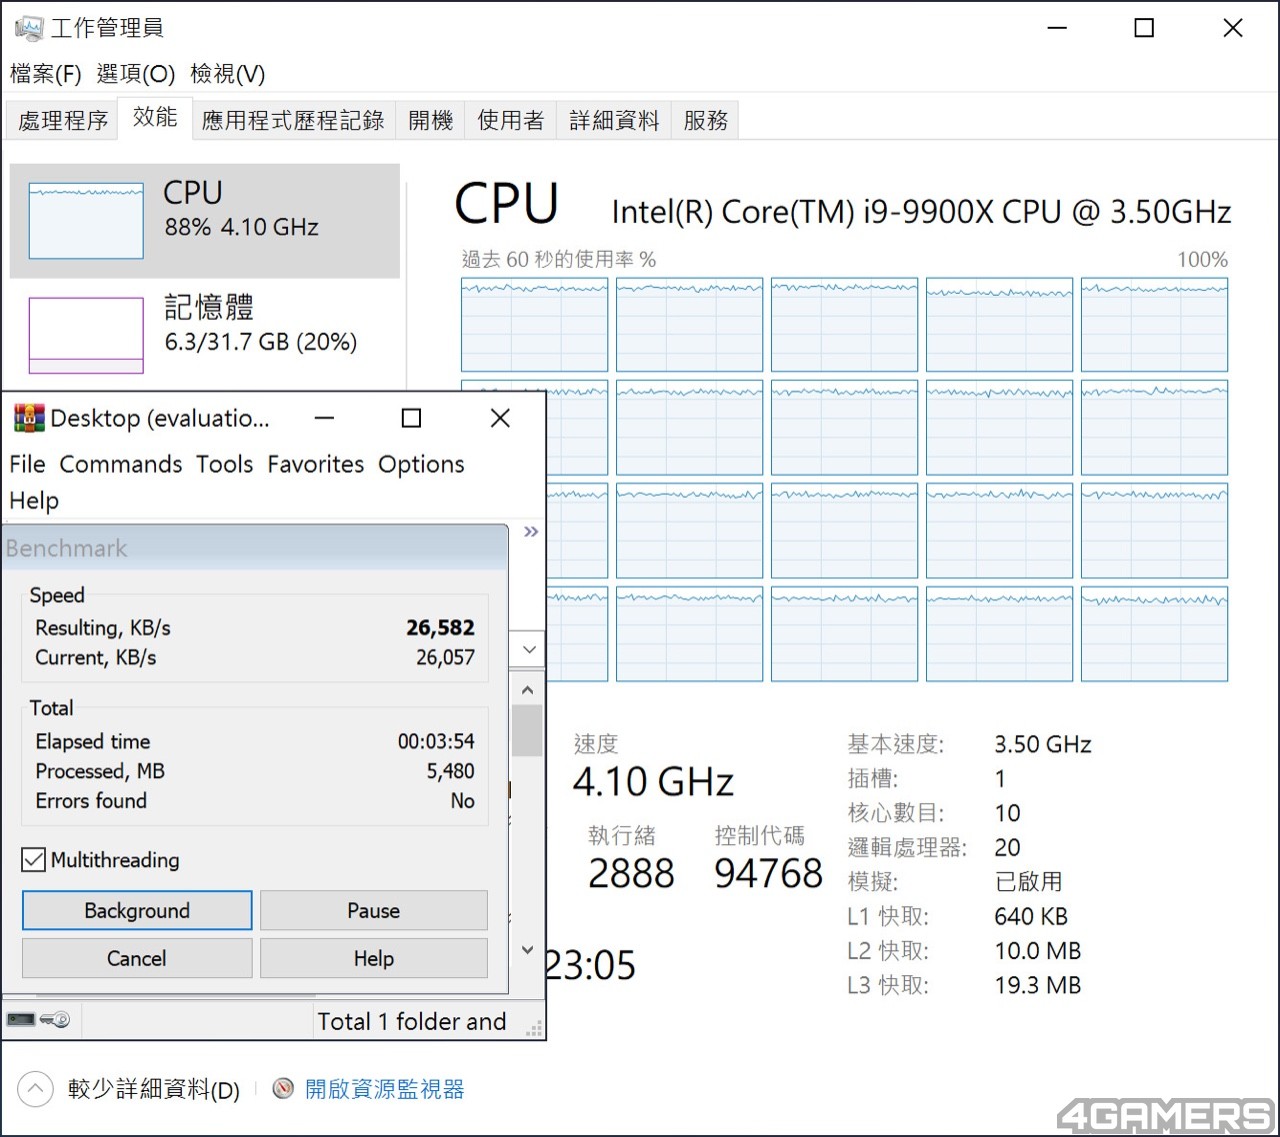Open the WinRAR Help menu
The width and height of the screenshot is (1280, 1137).
34,500
